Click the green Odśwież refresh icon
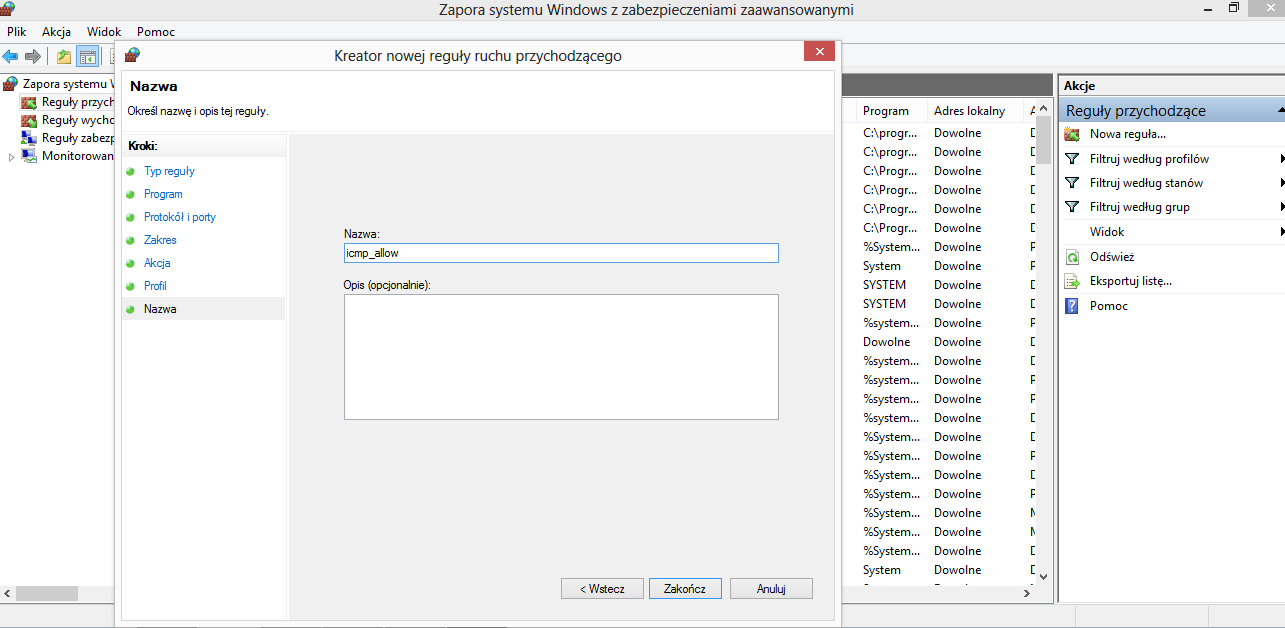This screenshot has width=1285, height=628. [x=1072, y=257]
